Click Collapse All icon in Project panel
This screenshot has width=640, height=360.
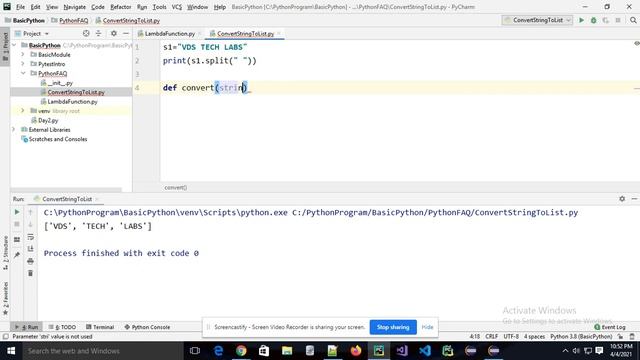pos(98,33)
